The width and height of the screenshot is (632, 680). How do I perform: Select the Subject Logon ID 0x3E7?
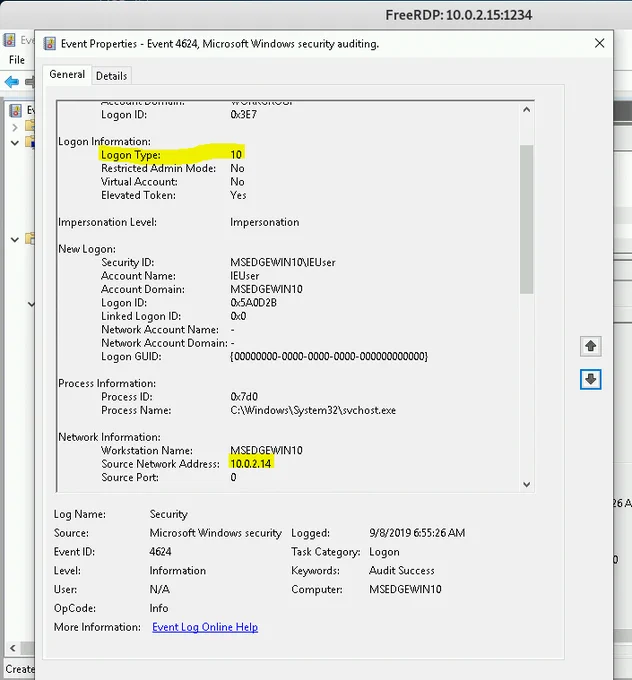tap(243, 114)
